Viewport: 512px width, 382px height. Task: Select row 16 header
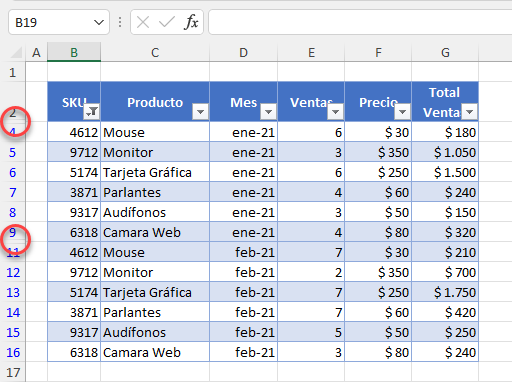point(13,352)
